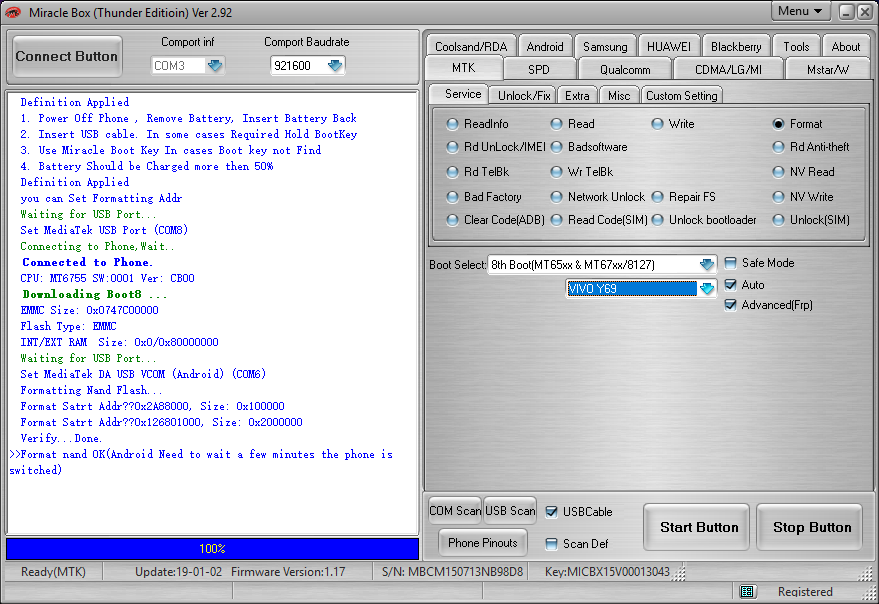The image size is (879, 604).
Task: Select the MTK tab
Action: (464, 68)
